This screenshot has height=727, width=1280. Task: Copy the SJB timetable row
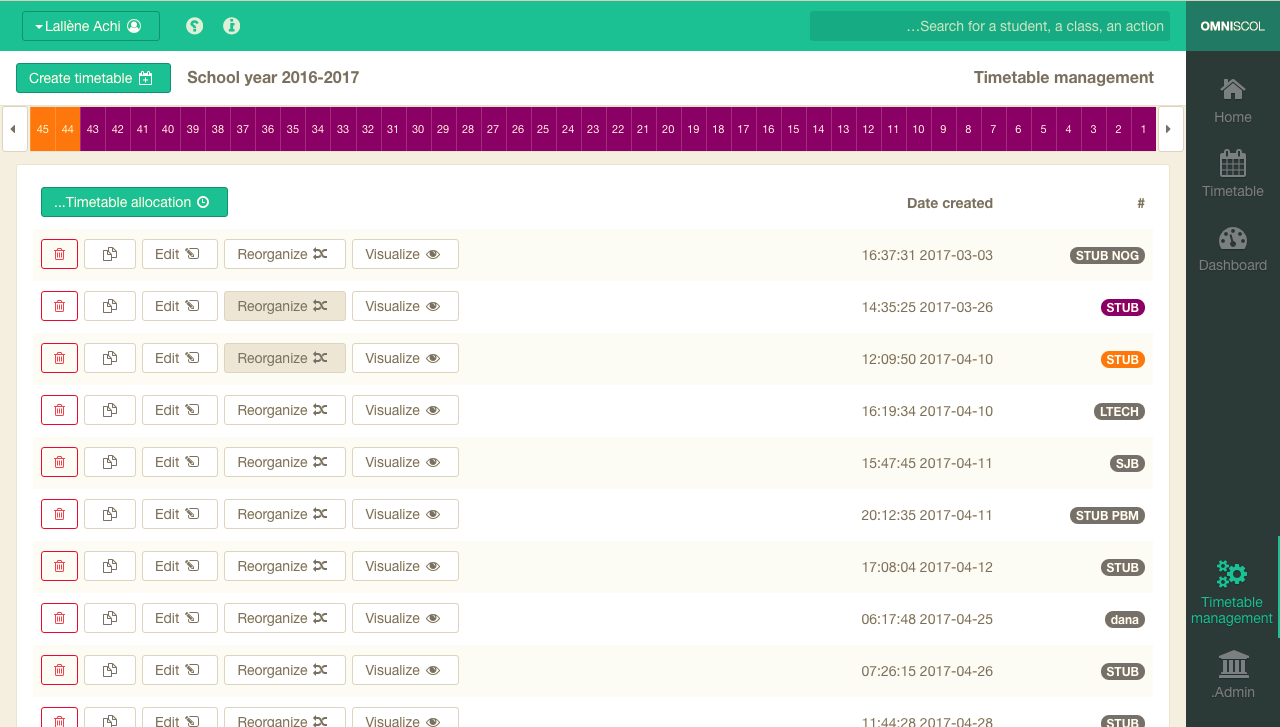[x=110, y=462]
